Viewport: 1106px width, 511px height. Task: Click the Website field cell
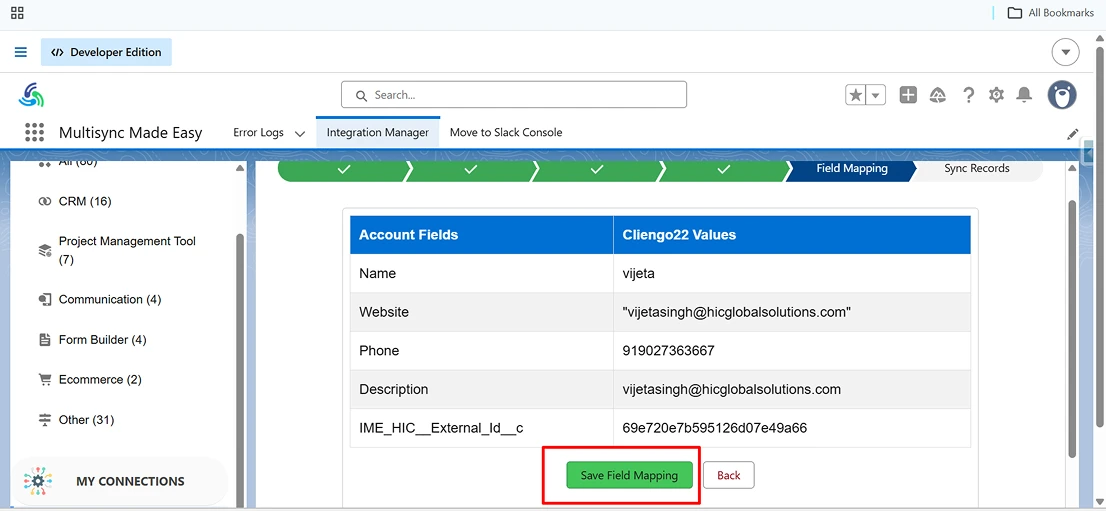pyautogui.click(x=482, y=312)
